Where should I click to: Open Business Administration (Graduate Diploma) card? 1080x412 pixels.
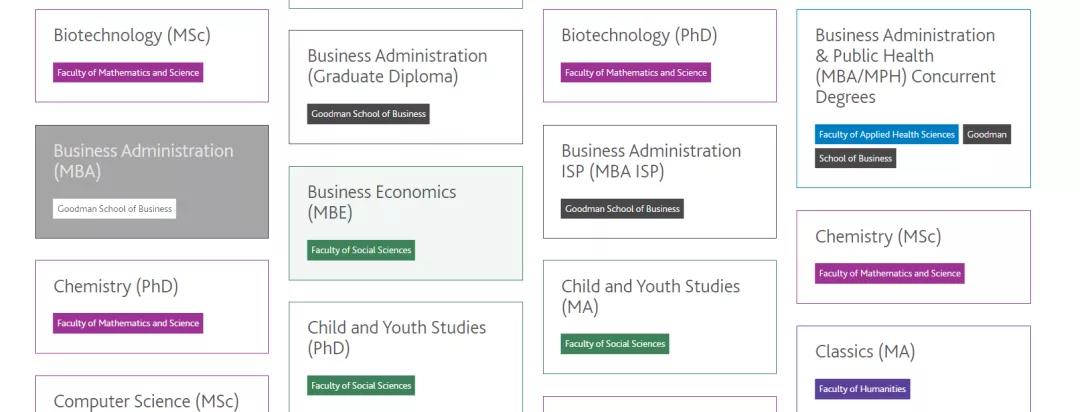[x=406, y=87]
